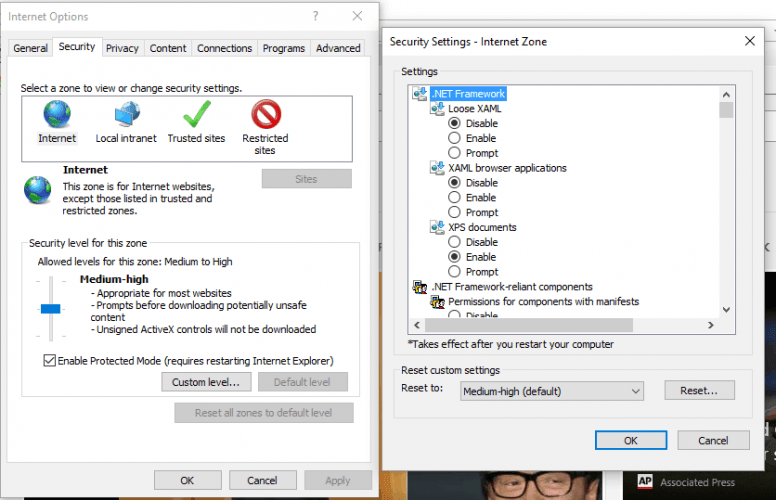Switch to the Programs tab
Viewport: 776px width, 500px height.
(284, 48)
